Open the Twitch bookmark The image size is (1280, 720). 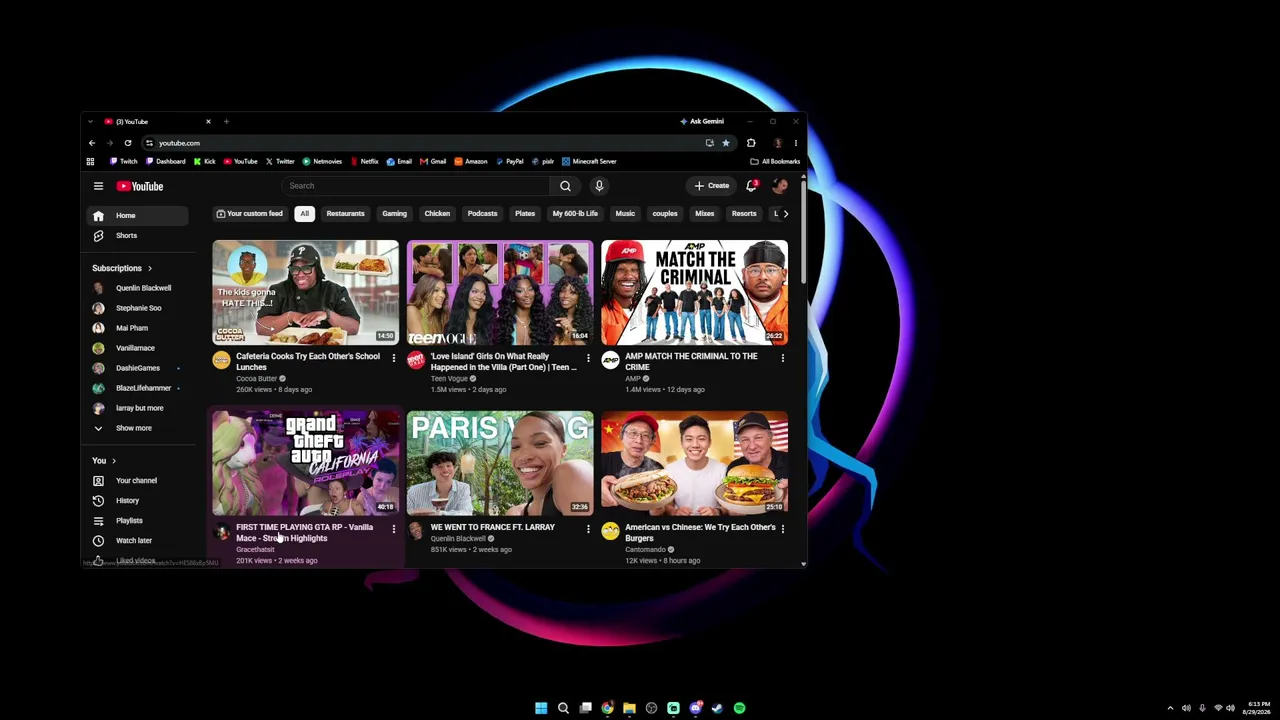pos(124,161)
